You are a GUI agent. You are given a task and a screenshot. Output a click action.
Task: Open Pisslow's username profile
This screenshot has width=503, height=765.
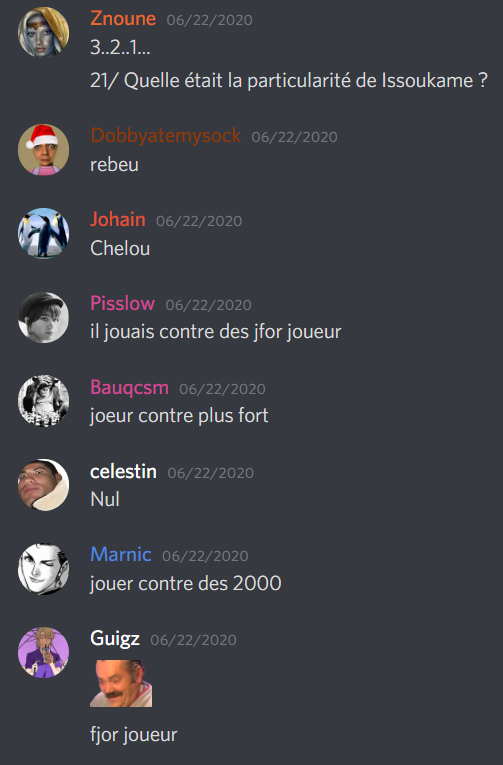click(122, 303)
